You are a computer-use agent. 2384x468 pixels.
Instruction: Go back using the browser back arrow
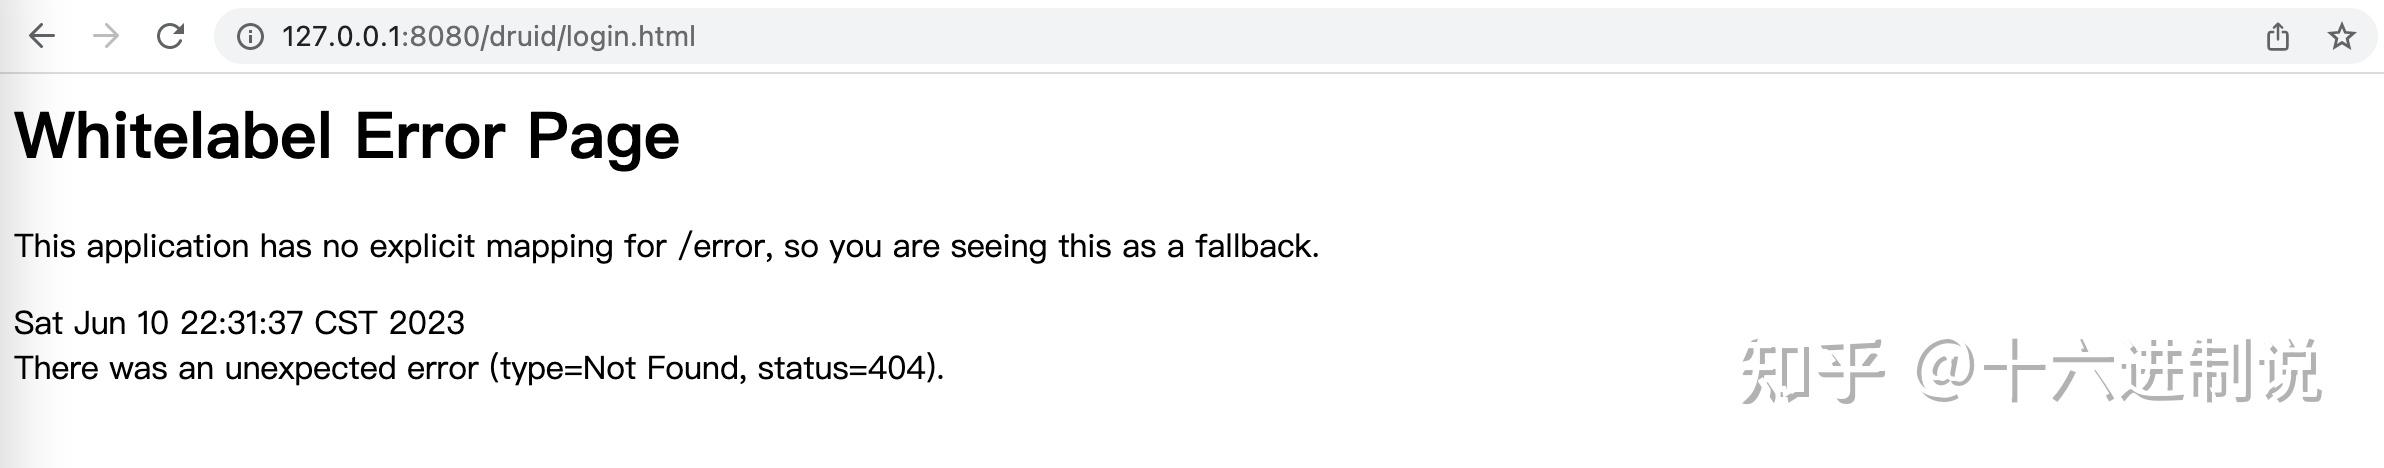(x=41, y=37)
